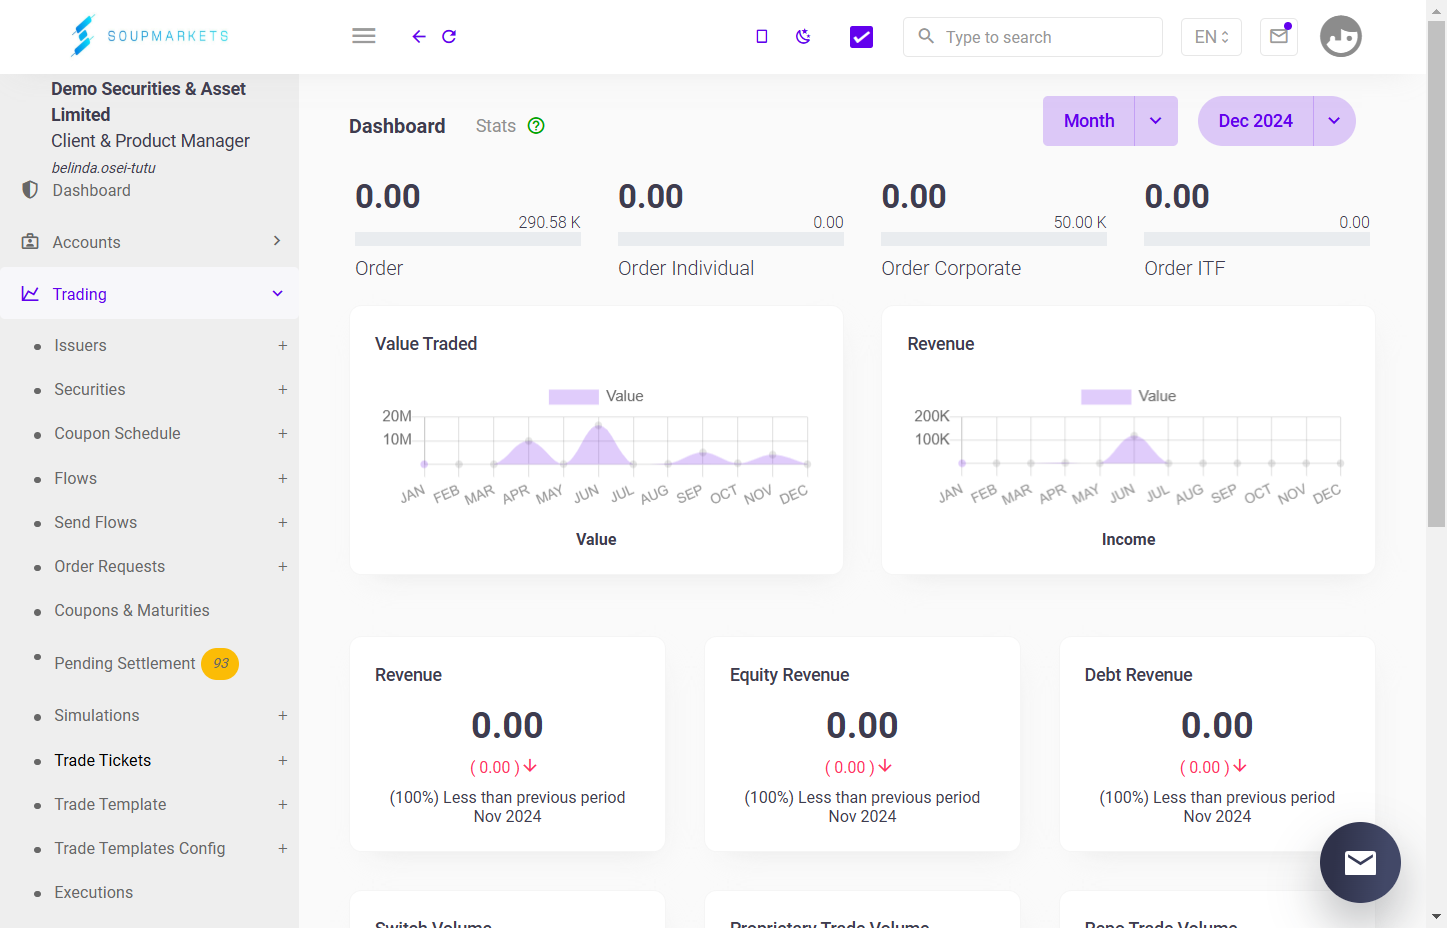Image resolution: width=1447 pixels, height=928 pixels.
Task: Expand Issuers with the plus icon
Action: [283, 346]
